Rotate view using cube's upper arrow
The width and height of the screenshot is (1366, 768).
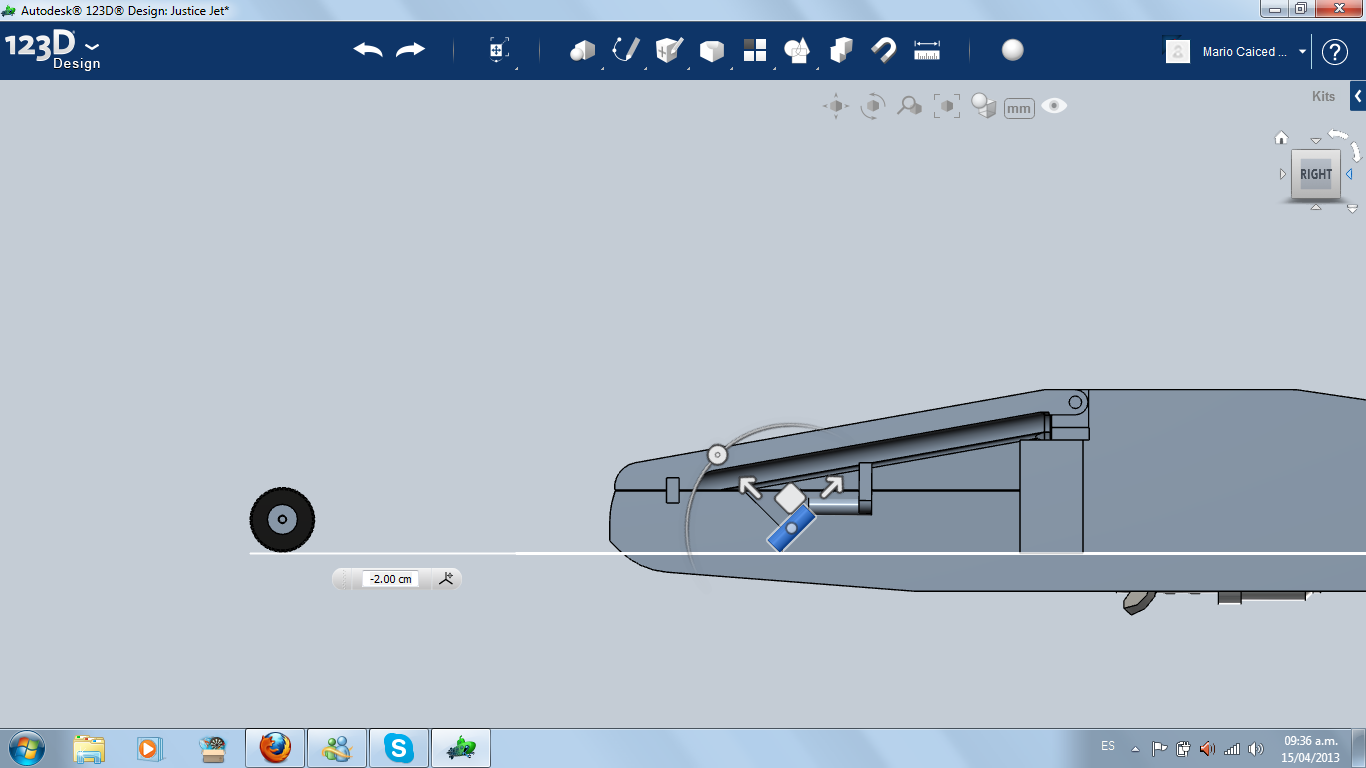1316,141
